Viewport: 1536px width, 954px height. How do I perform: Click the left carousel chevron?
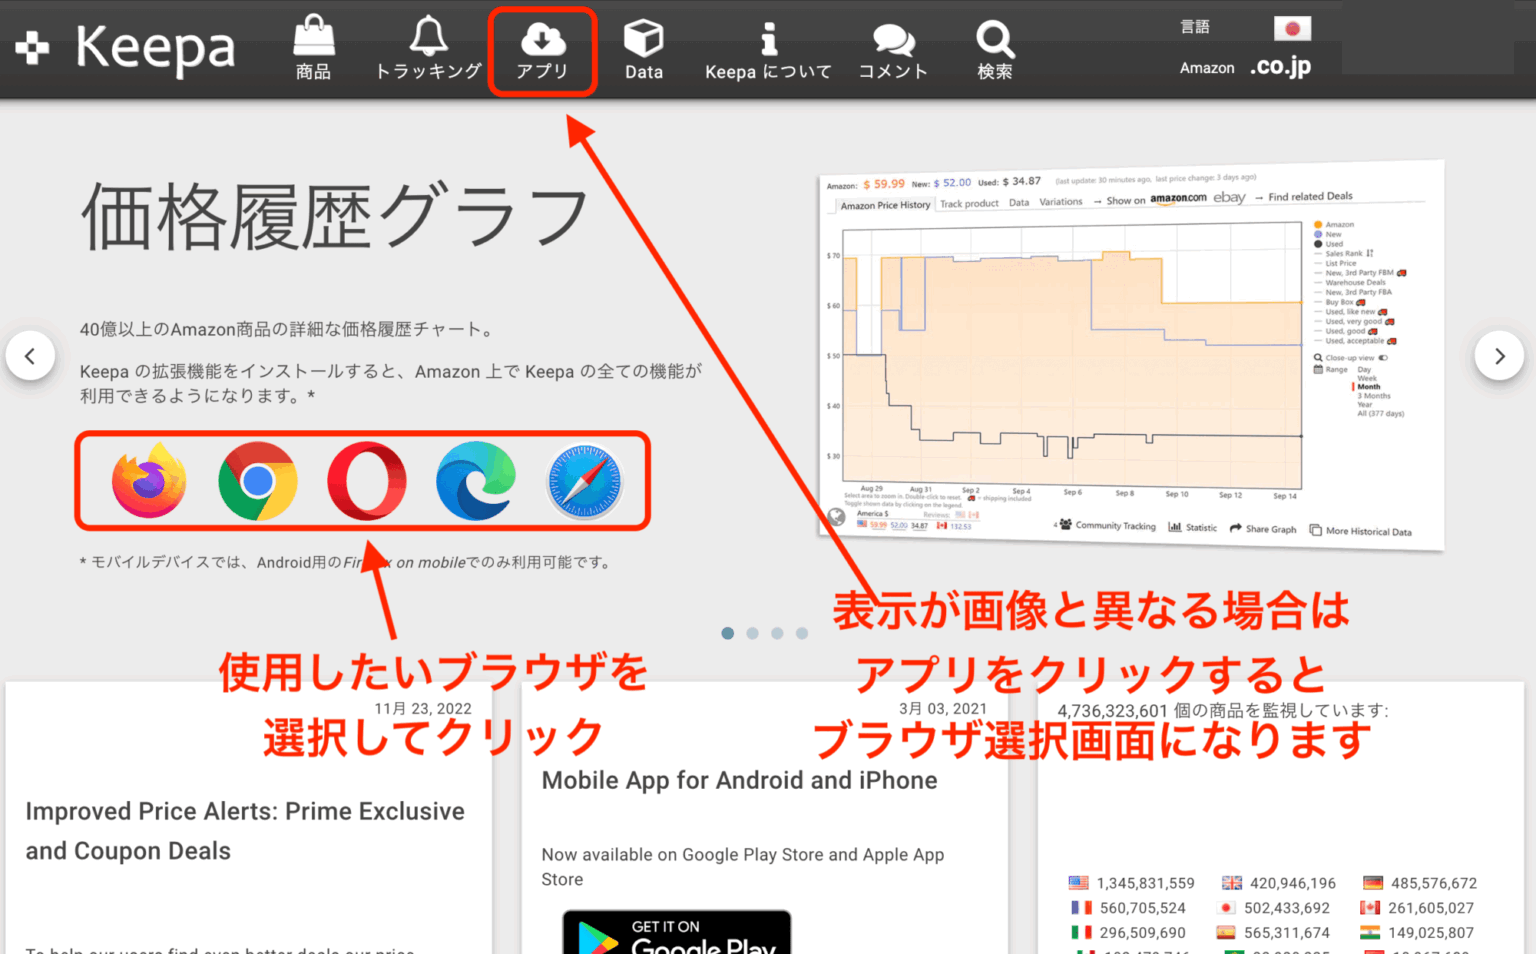[x=31, y=355]
